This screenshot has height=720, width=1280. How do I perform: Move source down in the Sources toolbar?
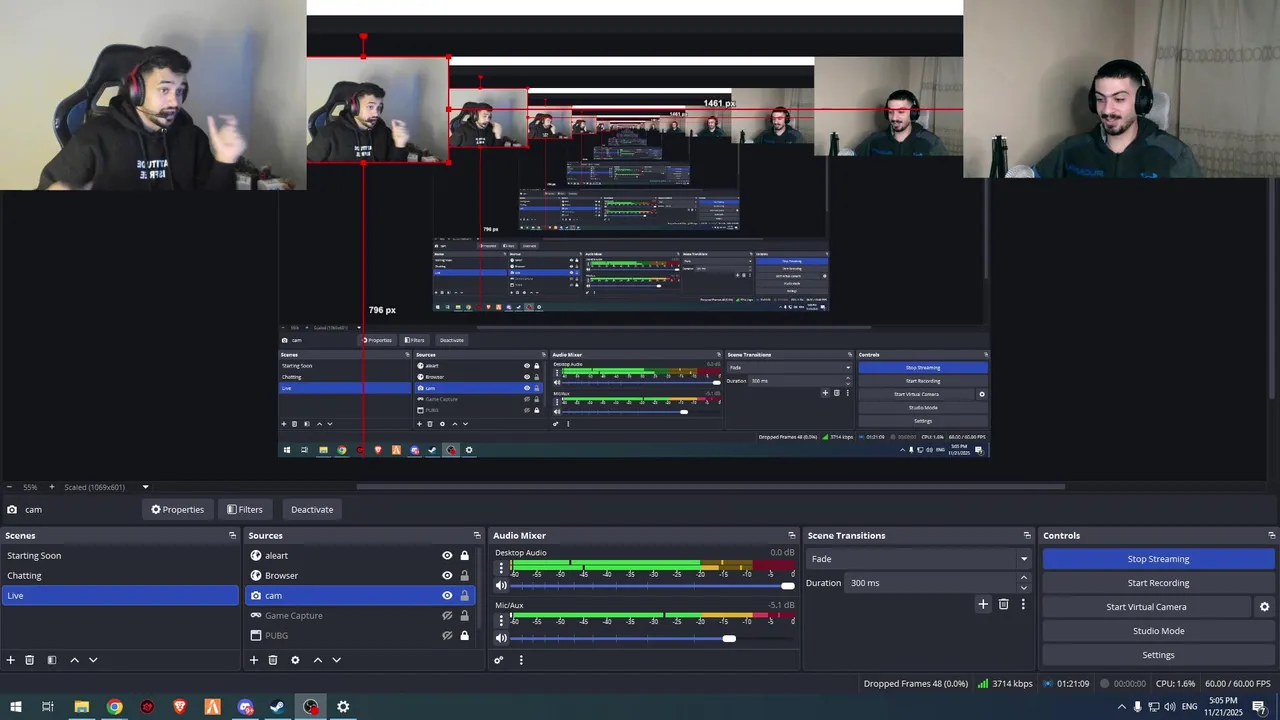[336, 660]
